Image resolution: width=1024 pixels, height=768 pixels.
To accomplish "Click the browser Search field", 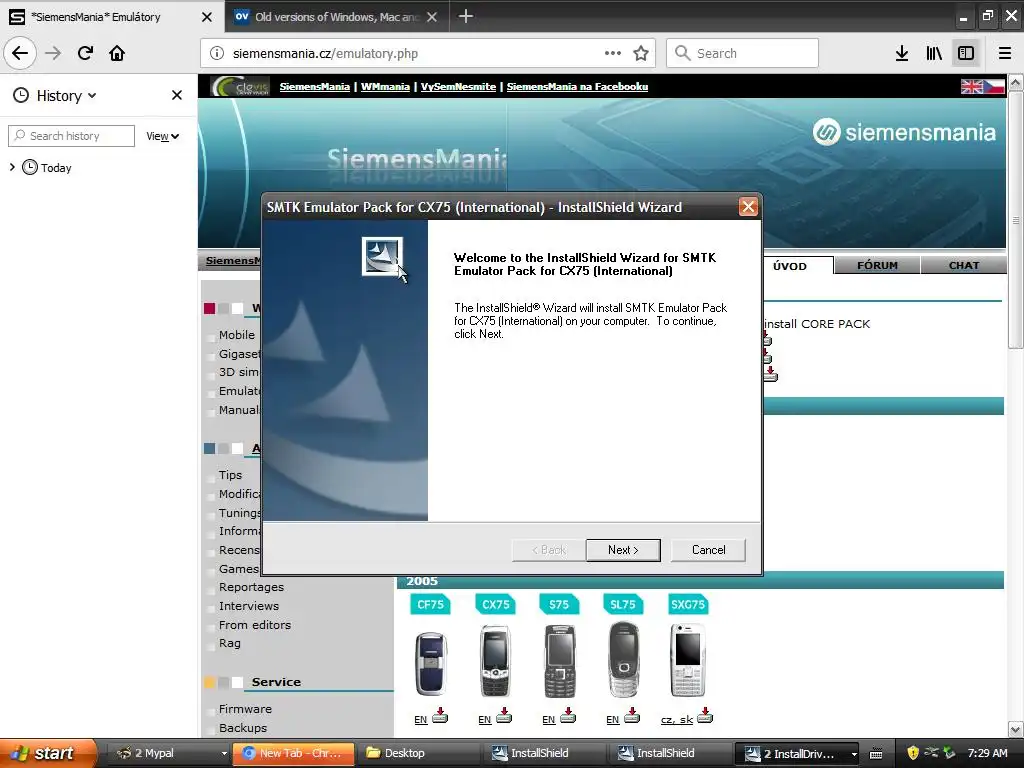I will (743, 53).
